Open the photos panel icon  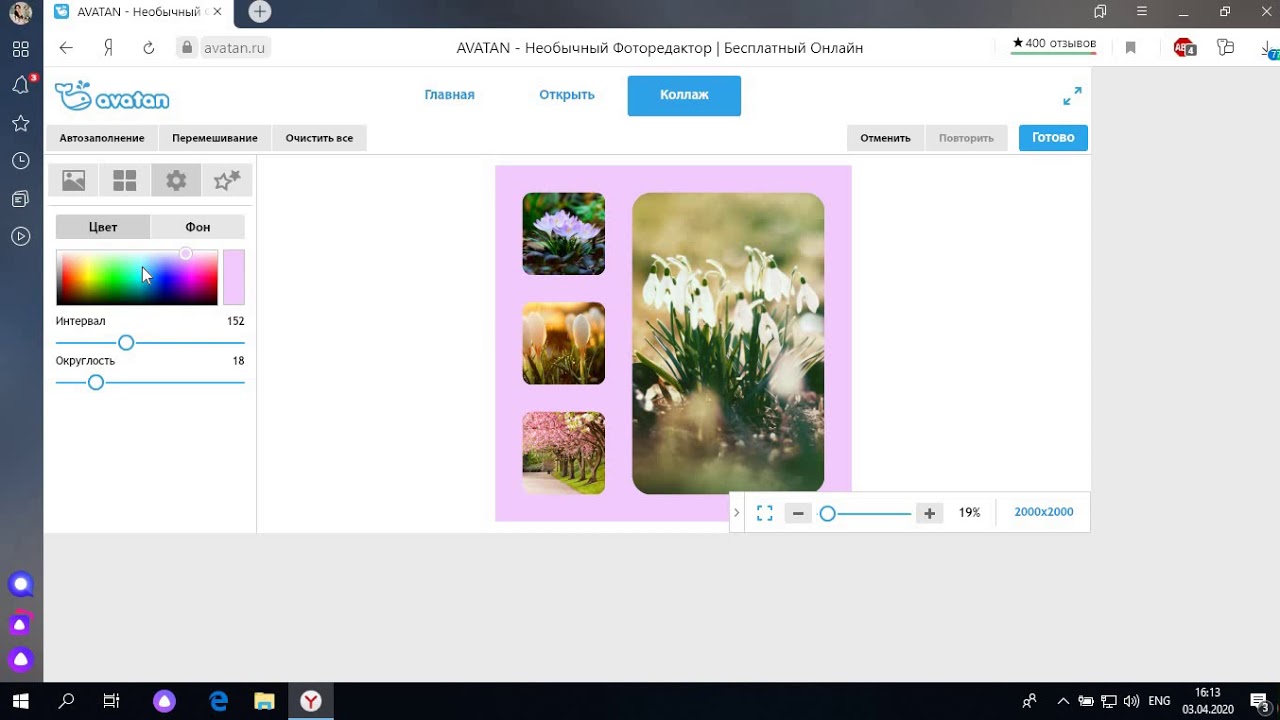74,180
